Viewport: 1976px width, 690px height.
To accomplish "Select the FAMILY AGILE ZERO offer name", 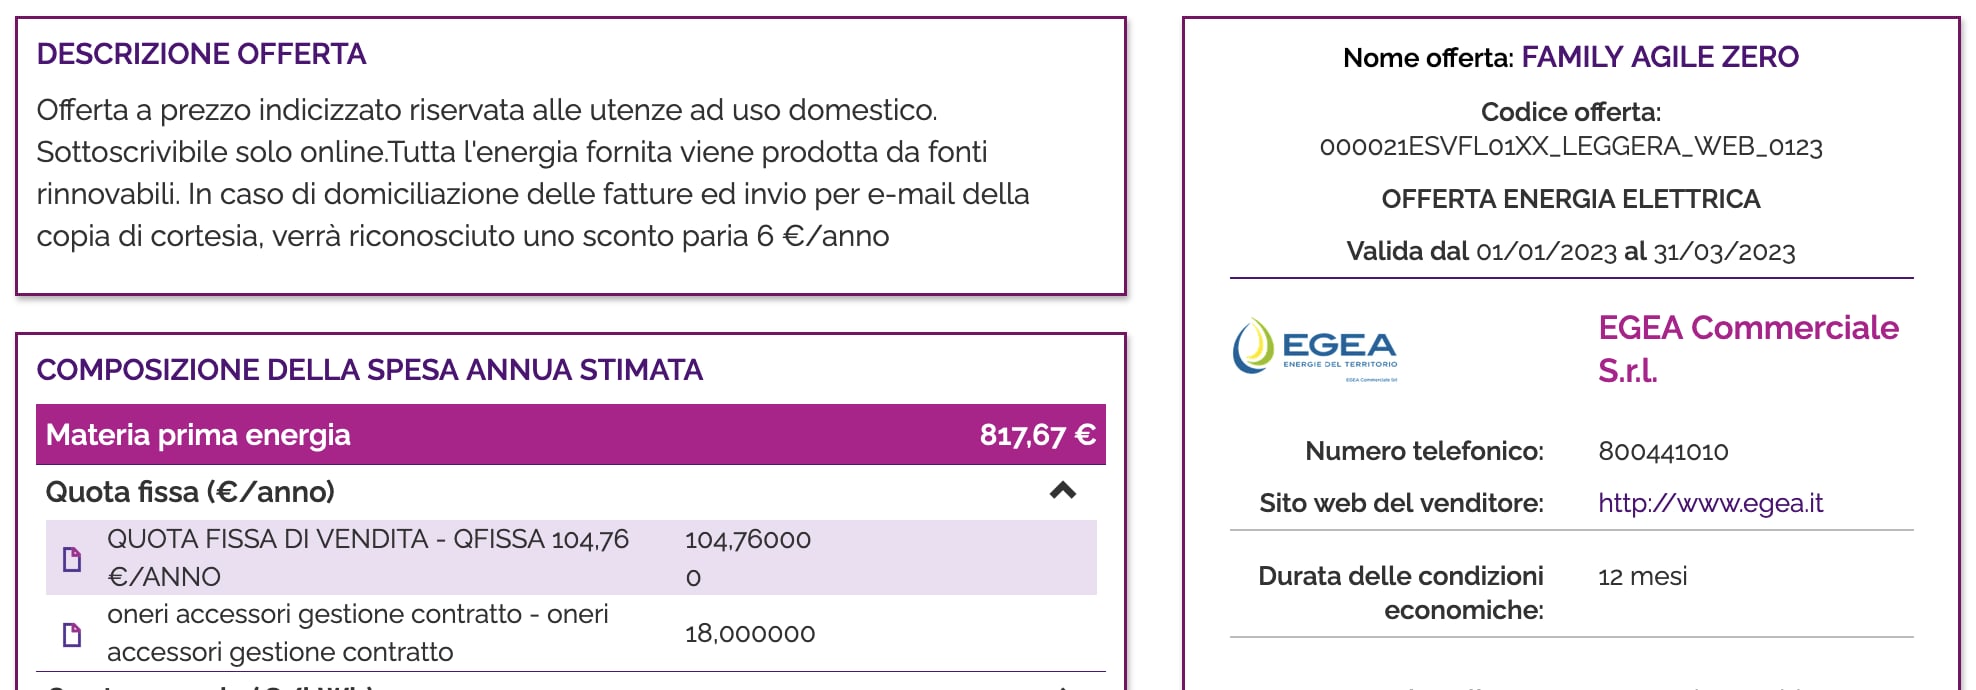I will [x=1660, y=57].
